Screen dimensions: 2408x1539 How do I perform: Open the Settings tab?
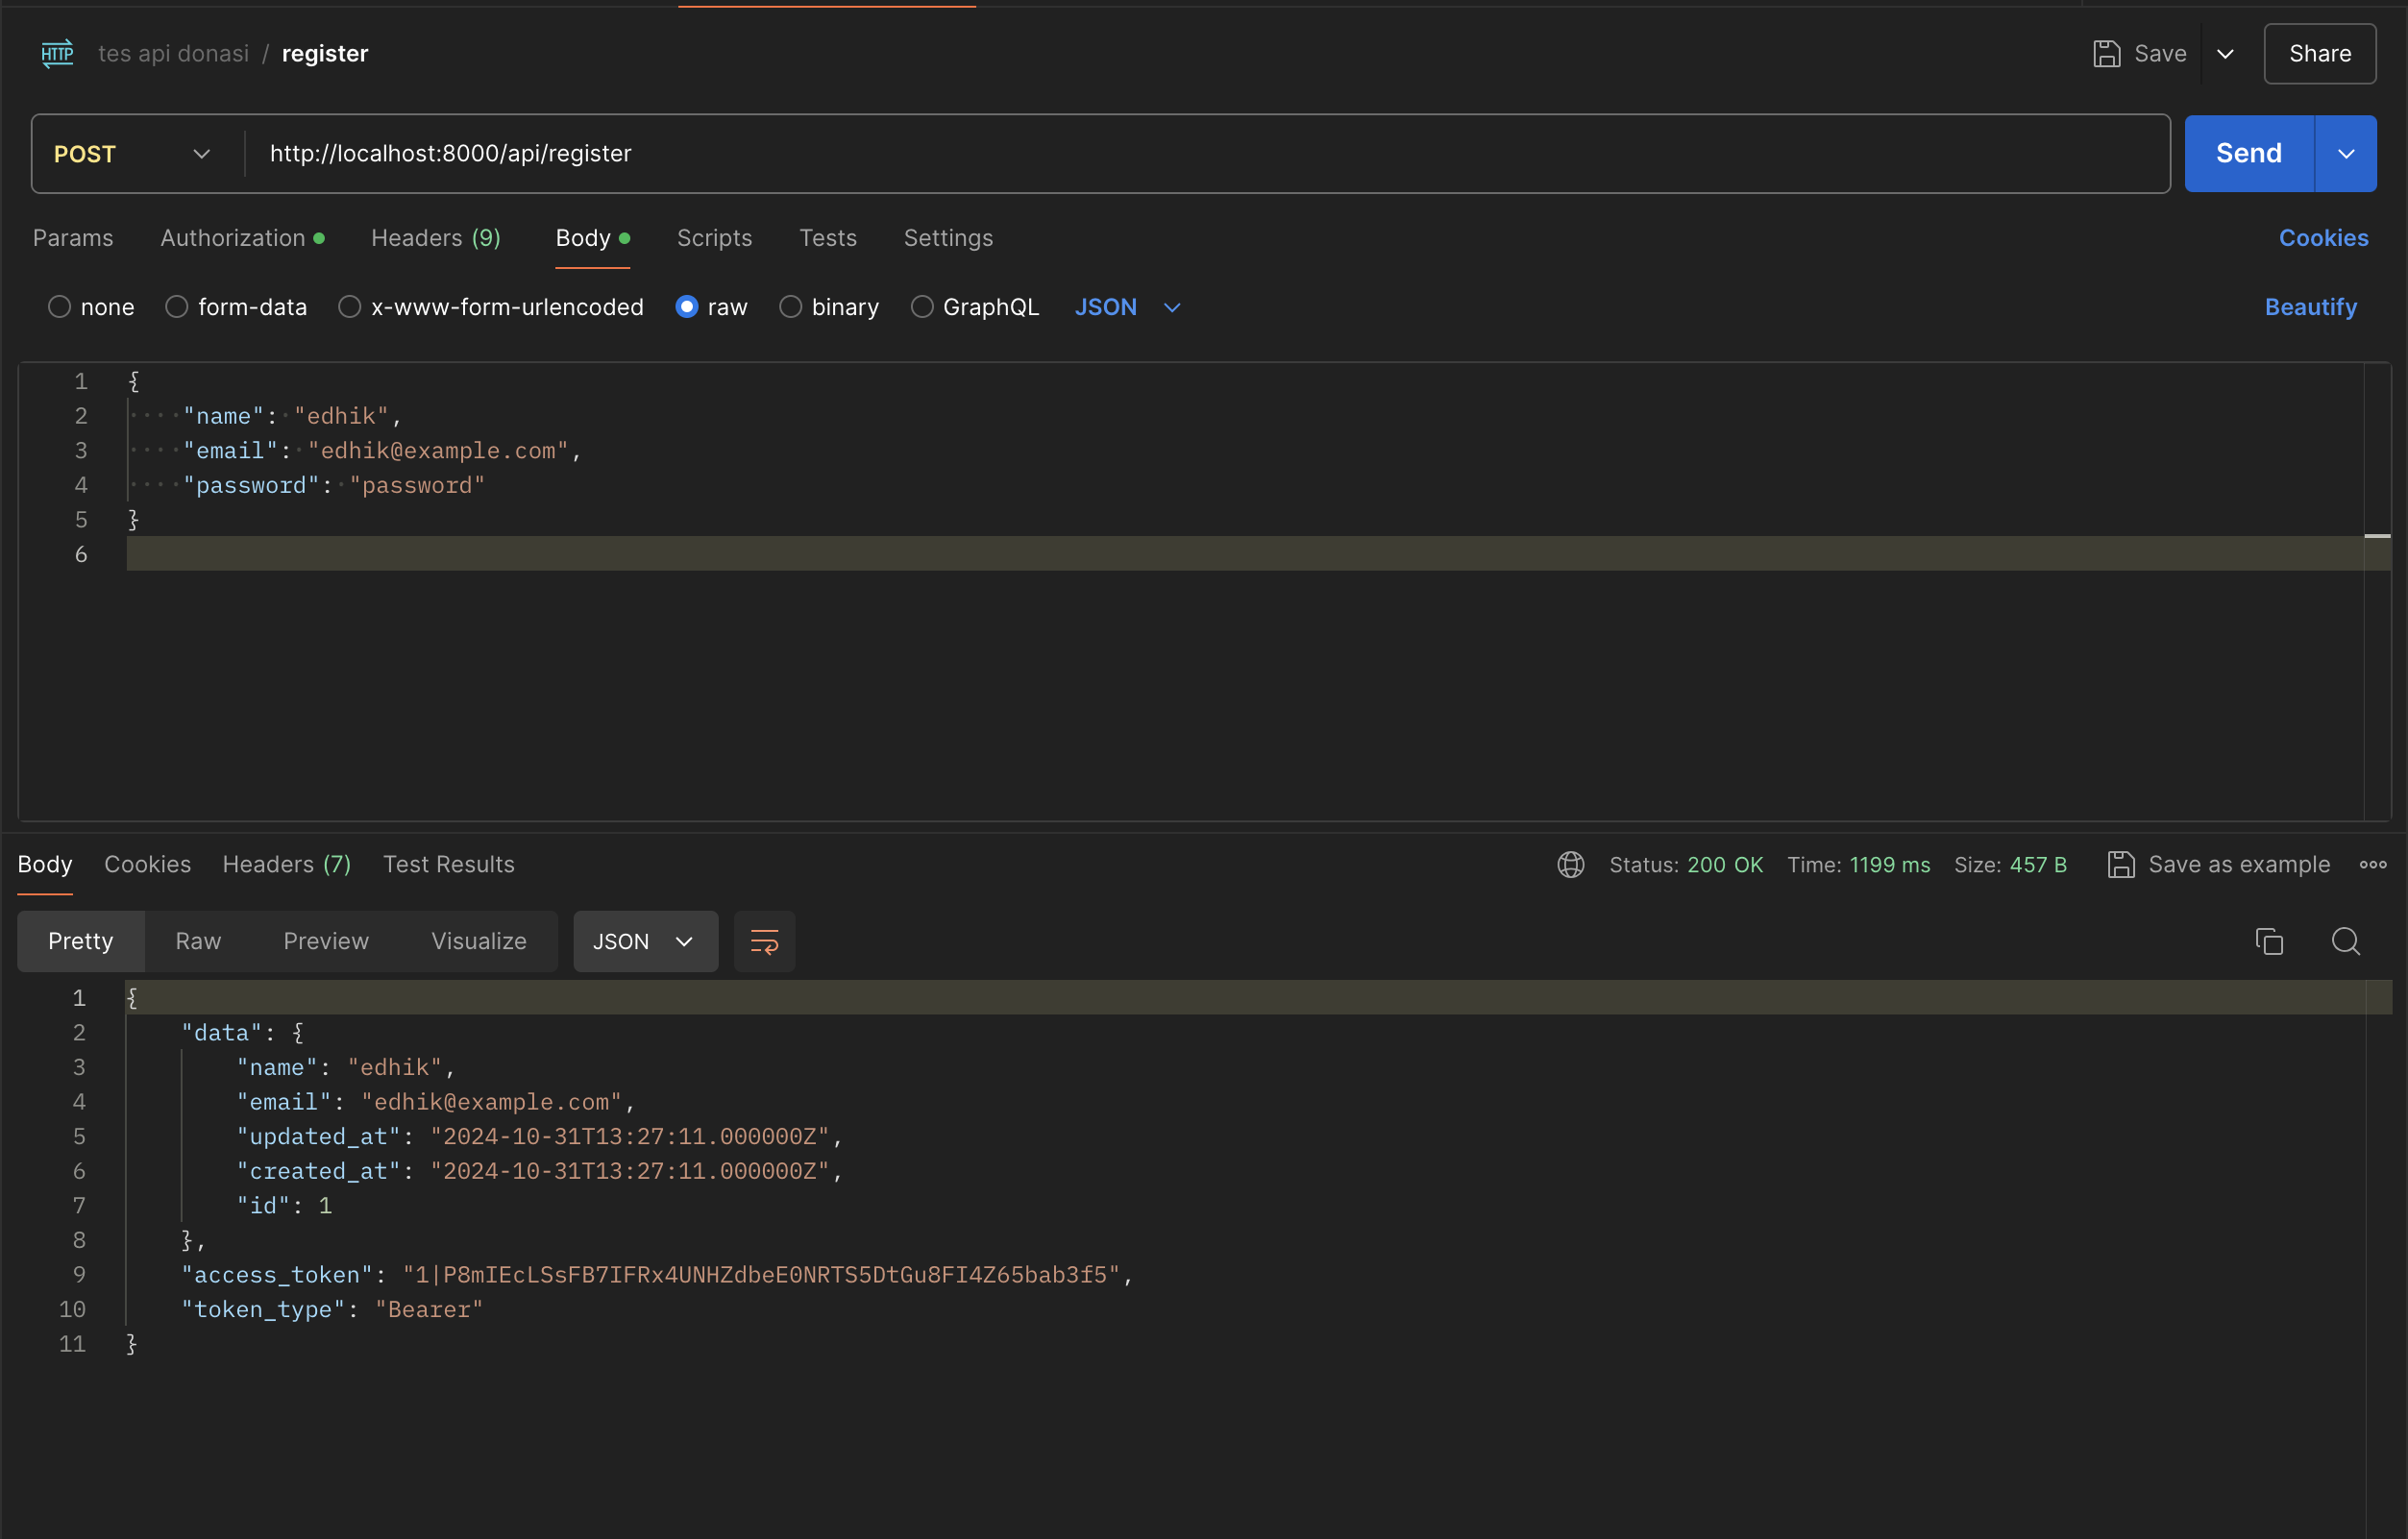[x=948, y=238]
